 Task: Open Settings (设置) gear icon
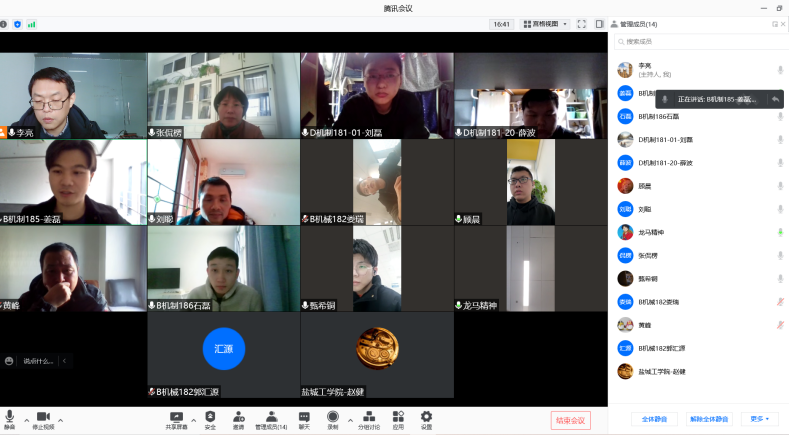[x=426, y=418]
